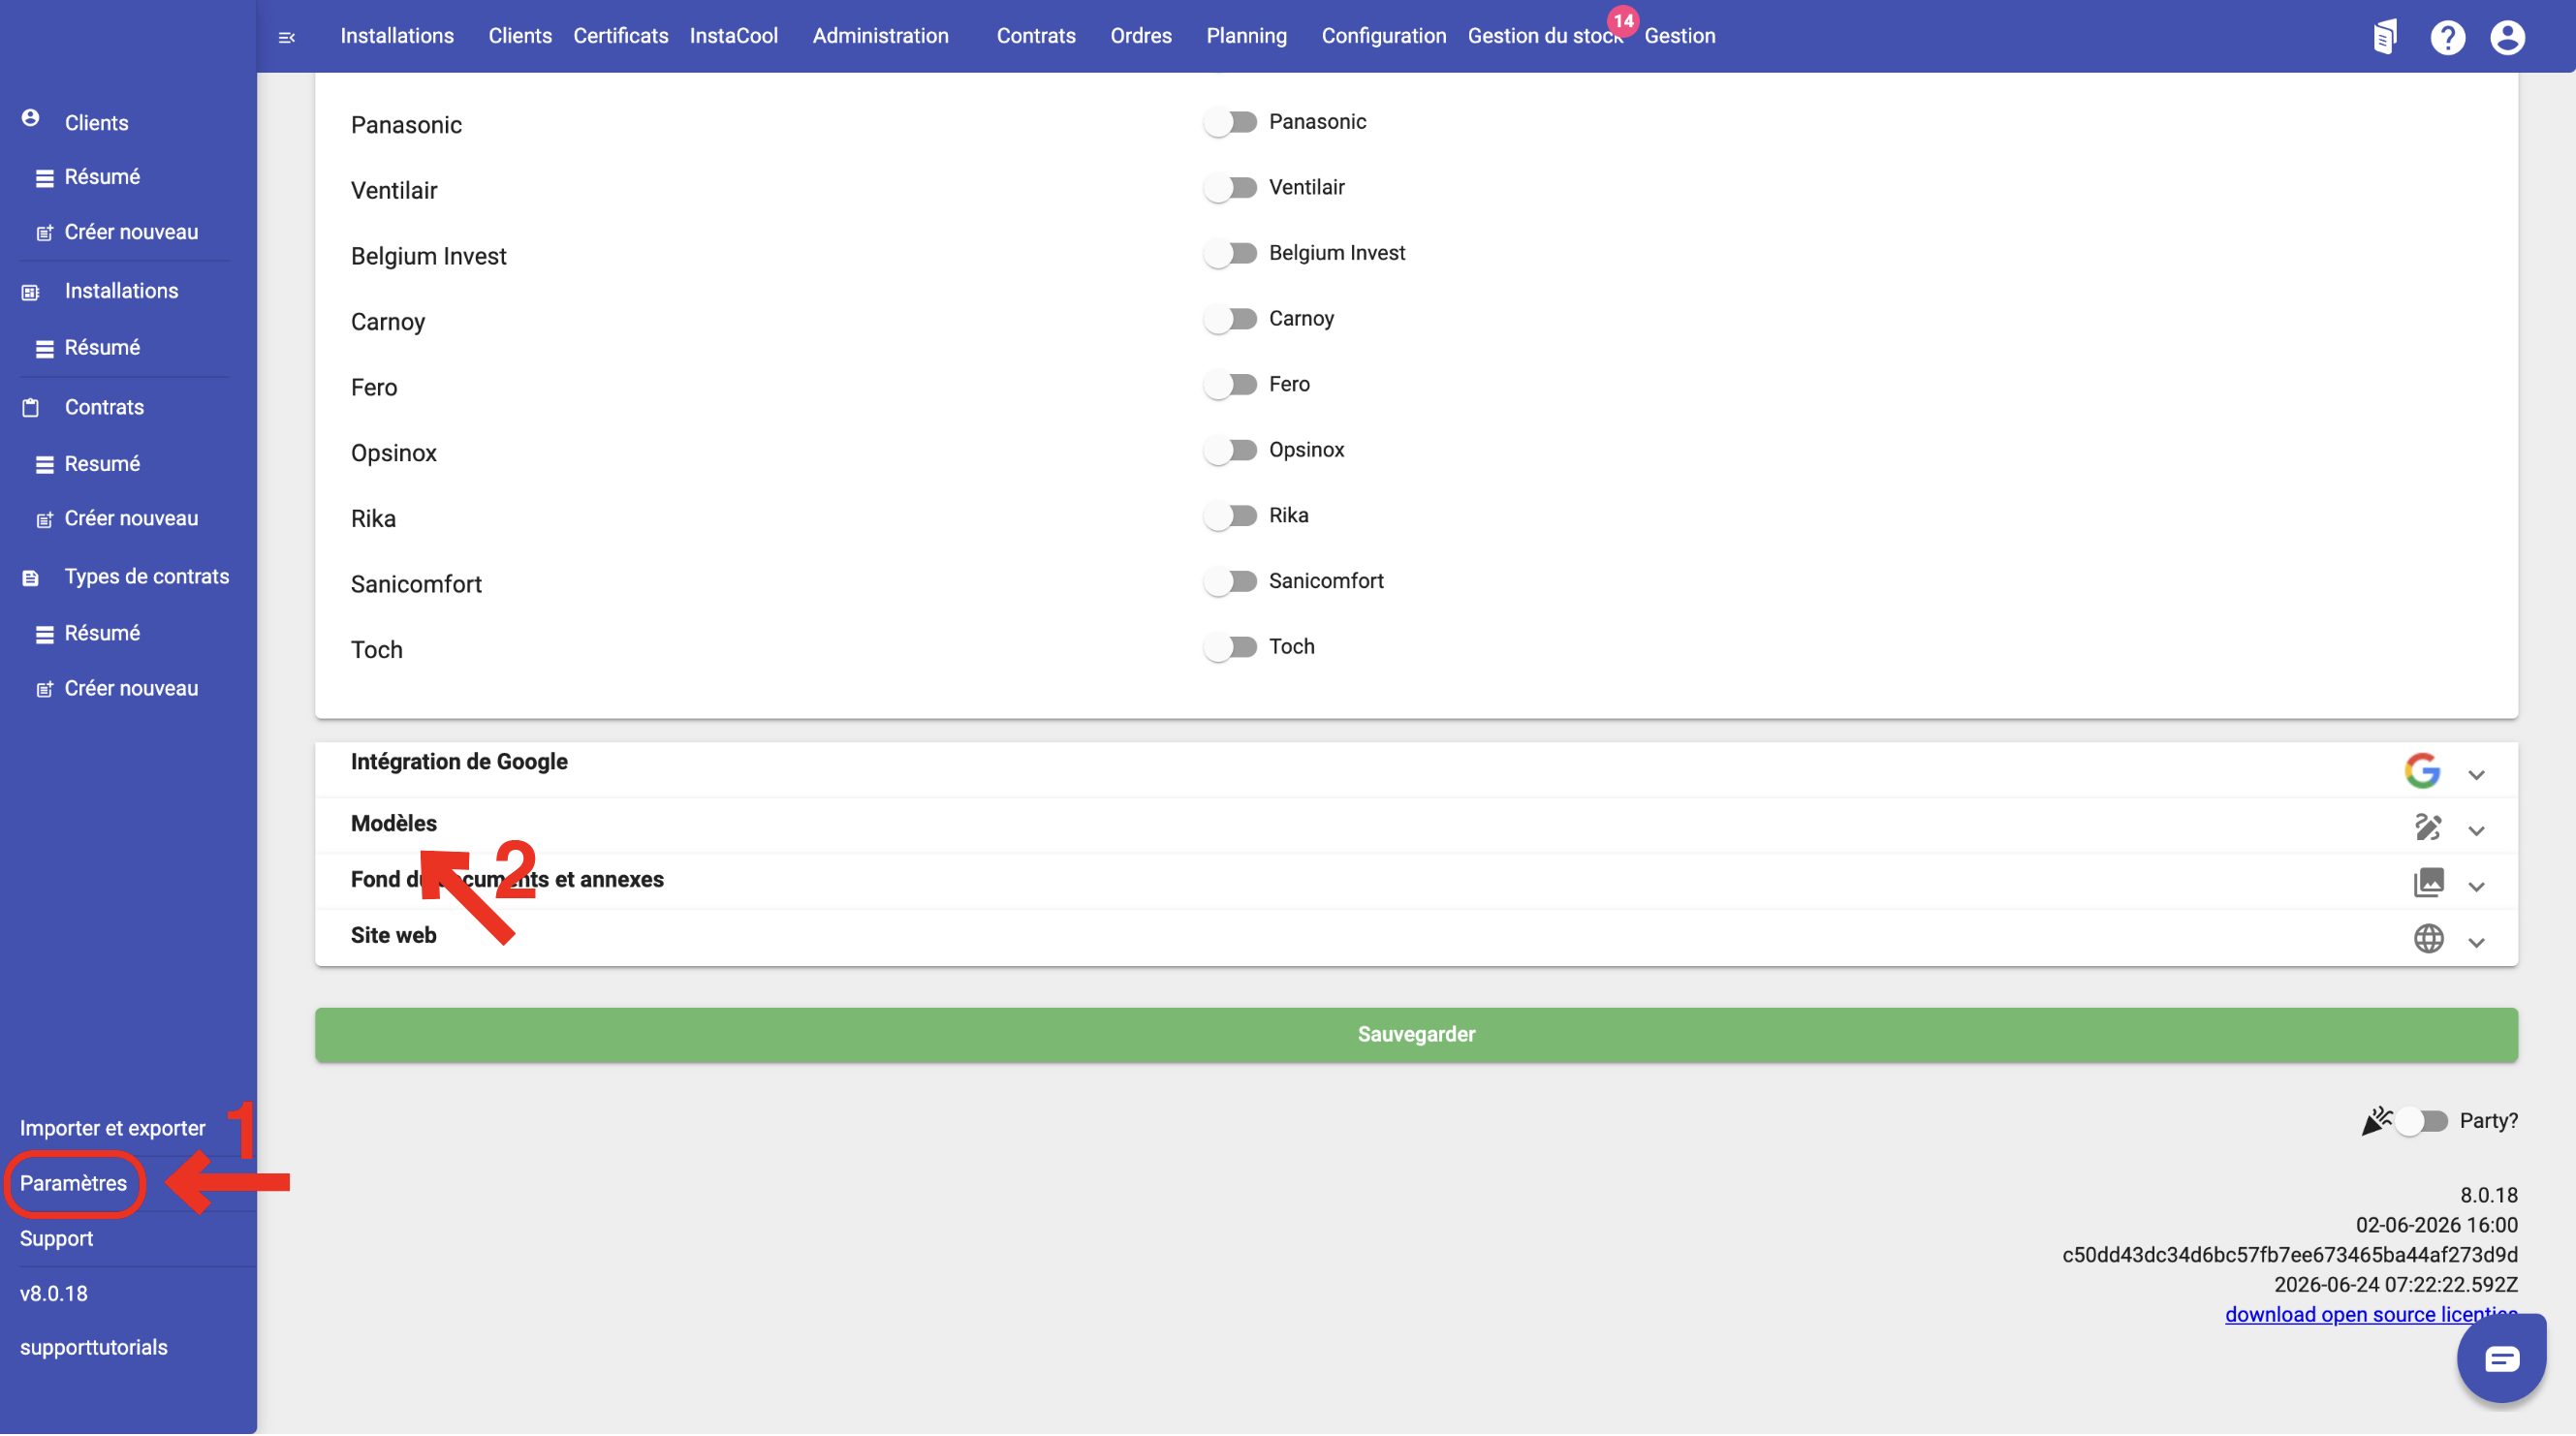Open the Gestion top menu item
Screen dimensions: 2576x1436
[x=1679, y=36]
